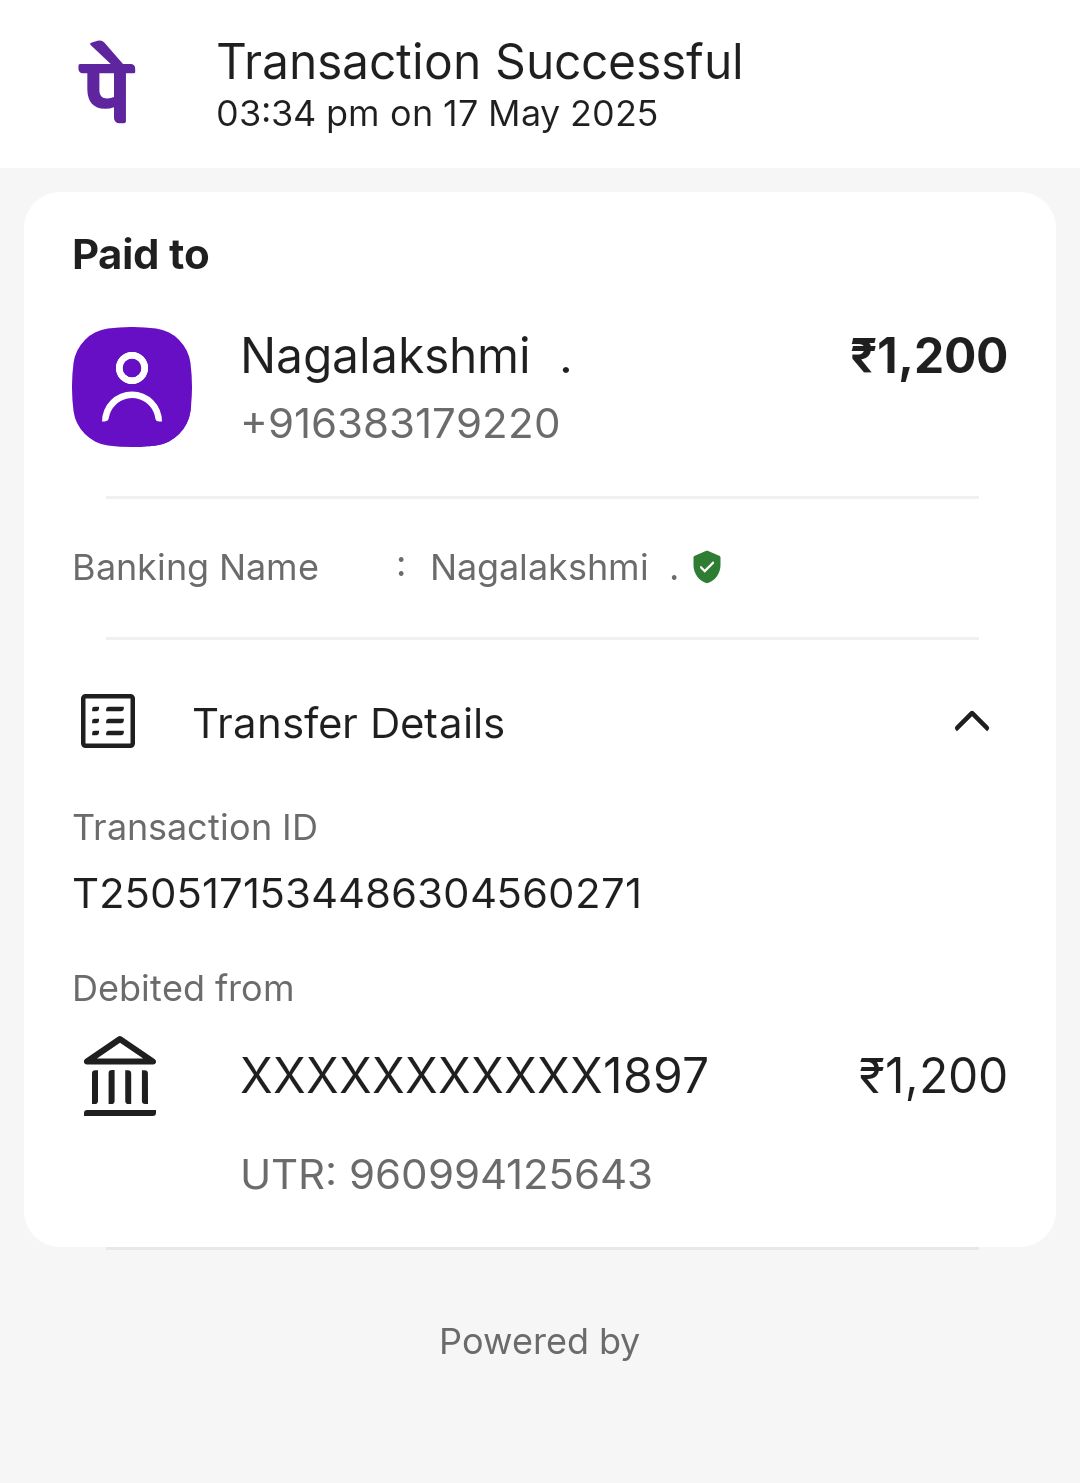Tap the bold ₹1,200 paid amount
This screenshot has height=1483, width=1080.
click(x=929, y=357)
